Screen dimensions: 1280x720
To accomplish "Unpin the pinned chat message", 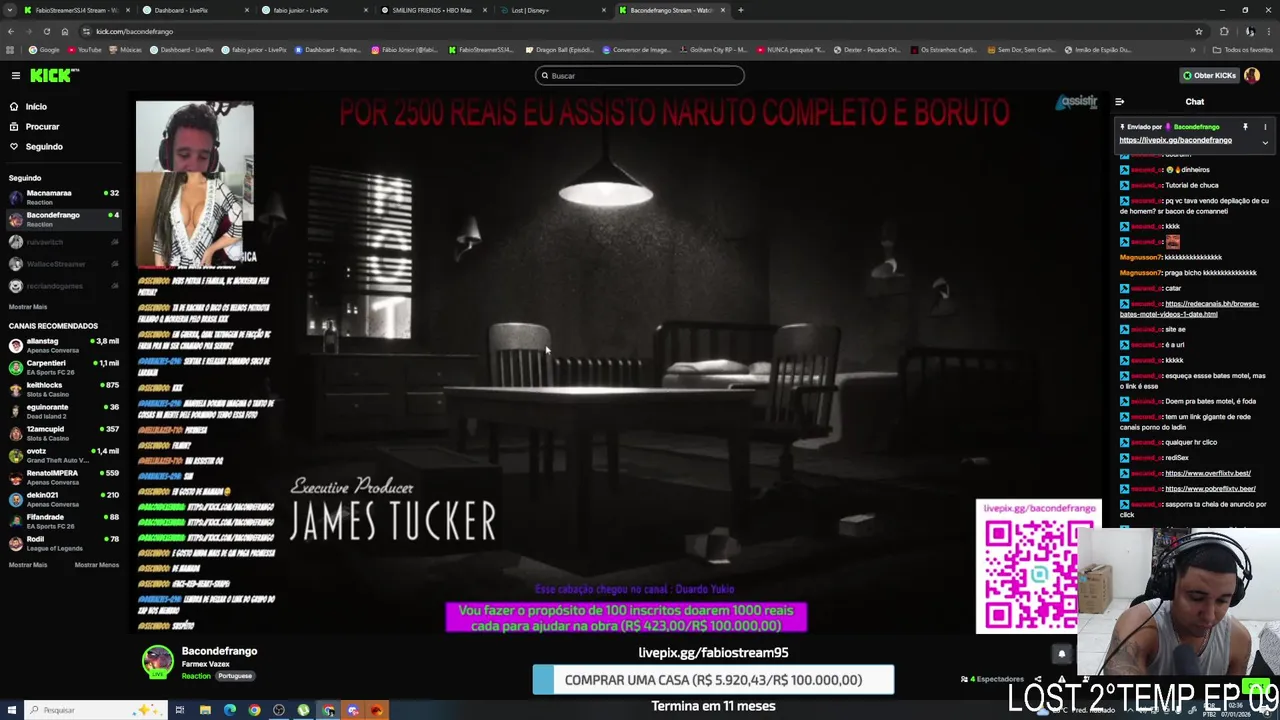I will tap(1245, 127).
